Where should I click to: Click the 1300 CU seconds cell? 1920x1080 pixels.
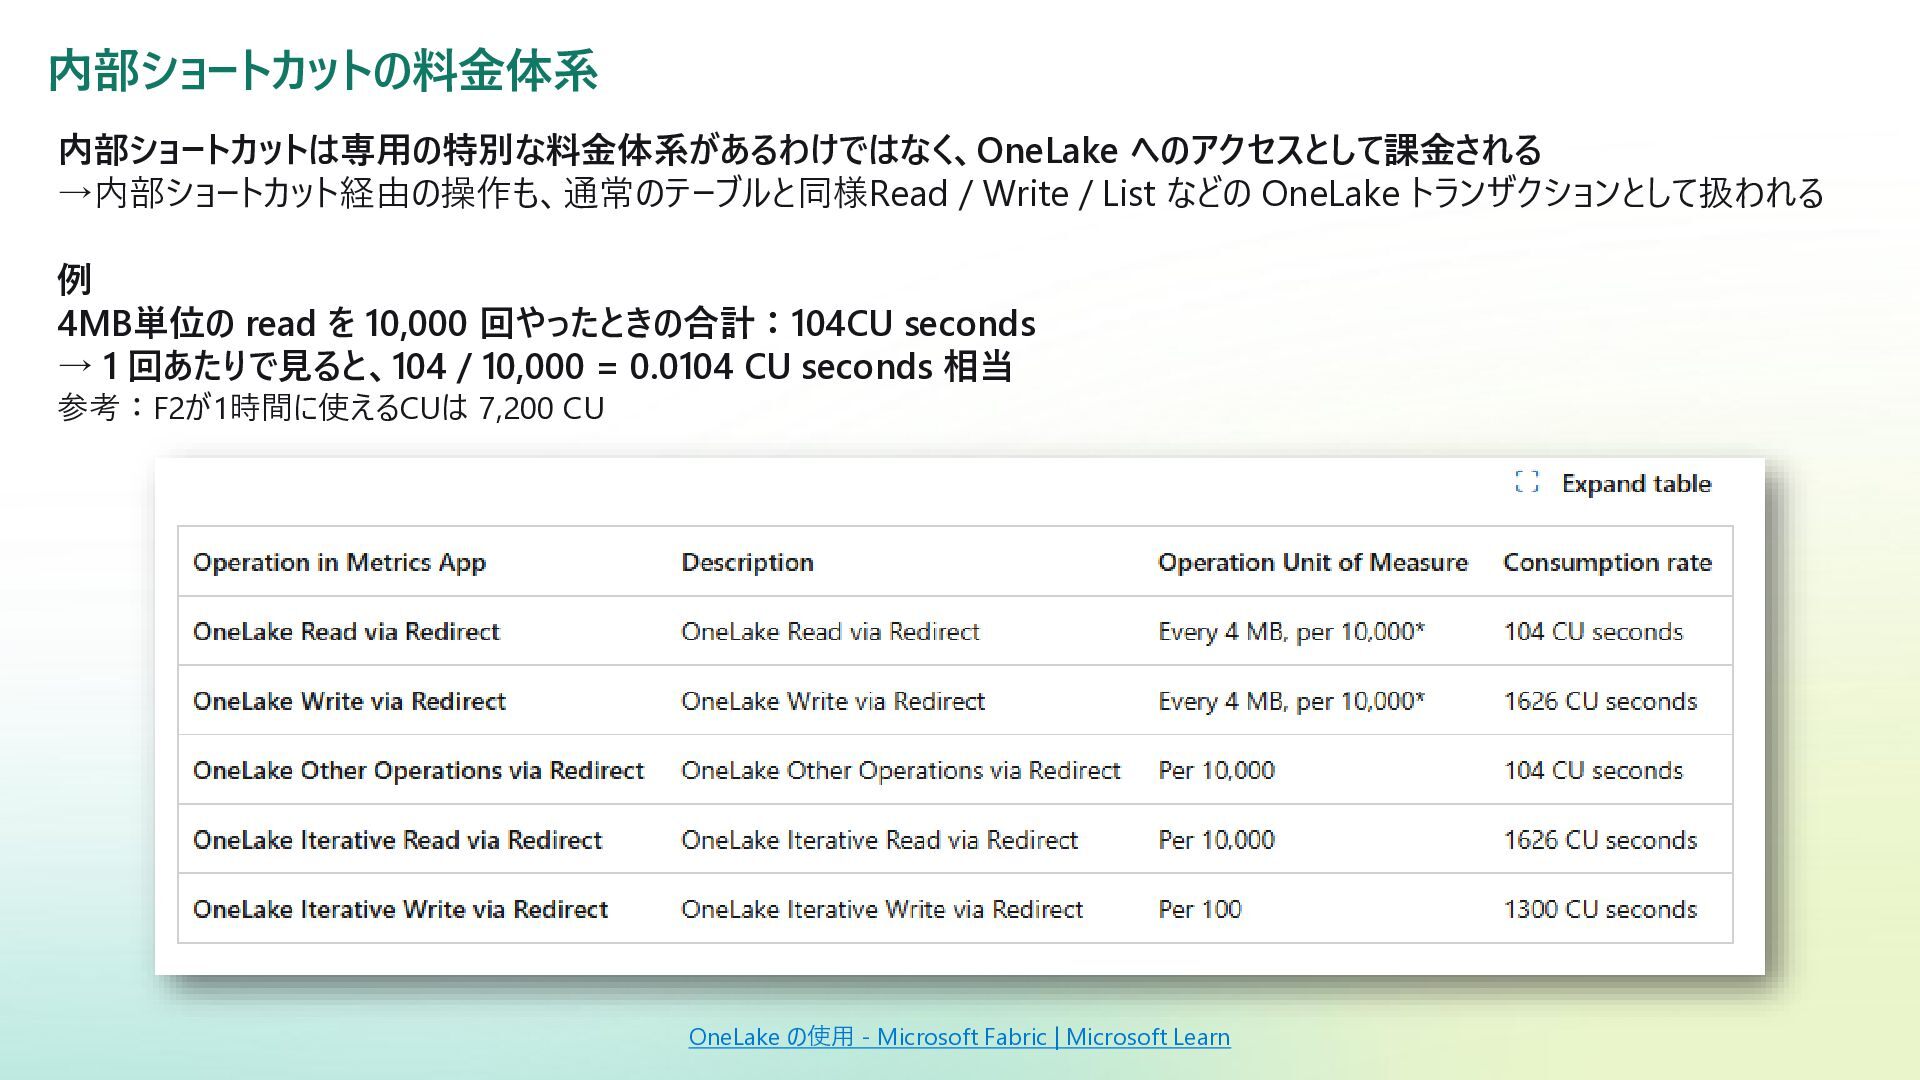(1600, 909)
